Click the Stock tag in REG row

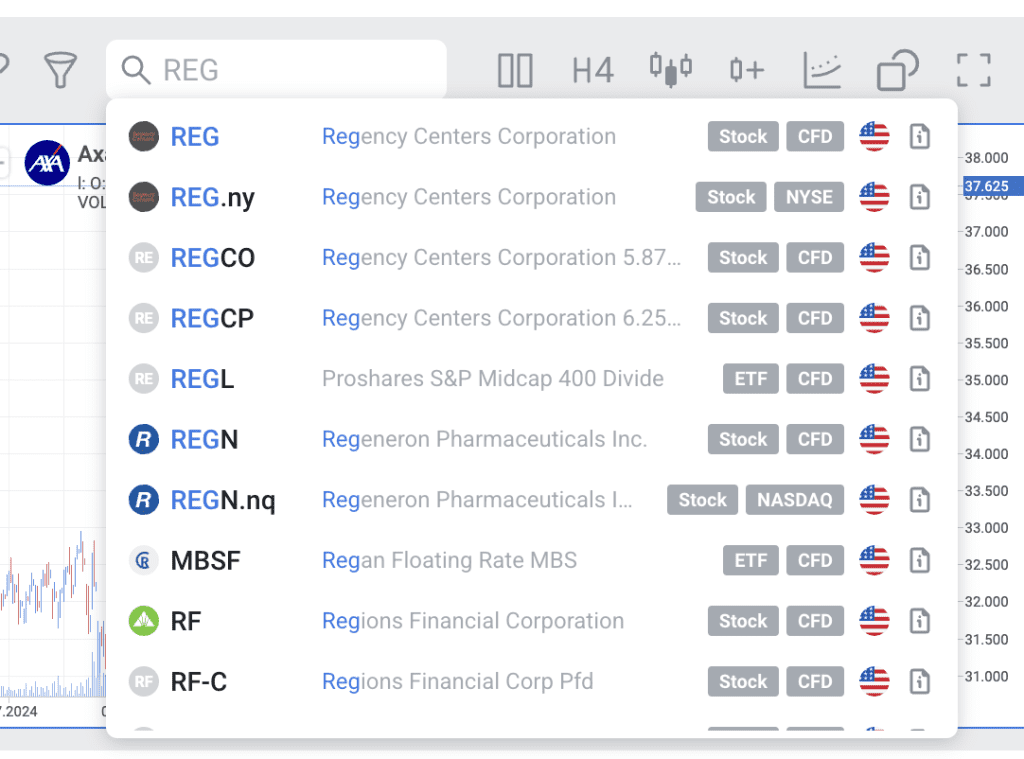pyautogui.click(x=743, y=137)
